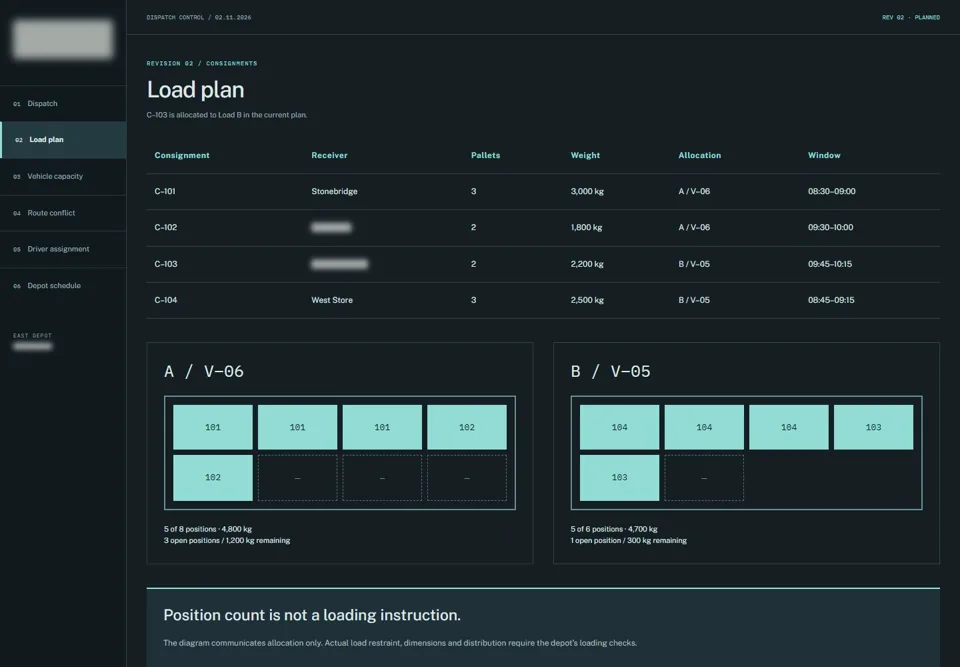
Task: Click the Receiver column header
Action: [x=329, y=156]
